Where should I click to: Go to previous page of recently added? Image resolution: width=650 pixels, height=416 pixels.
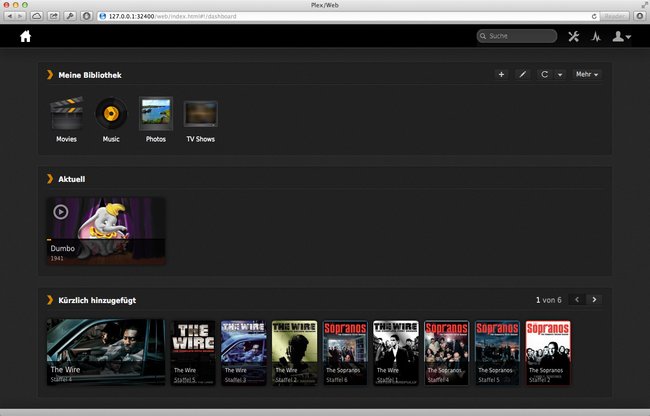point(577,300)
